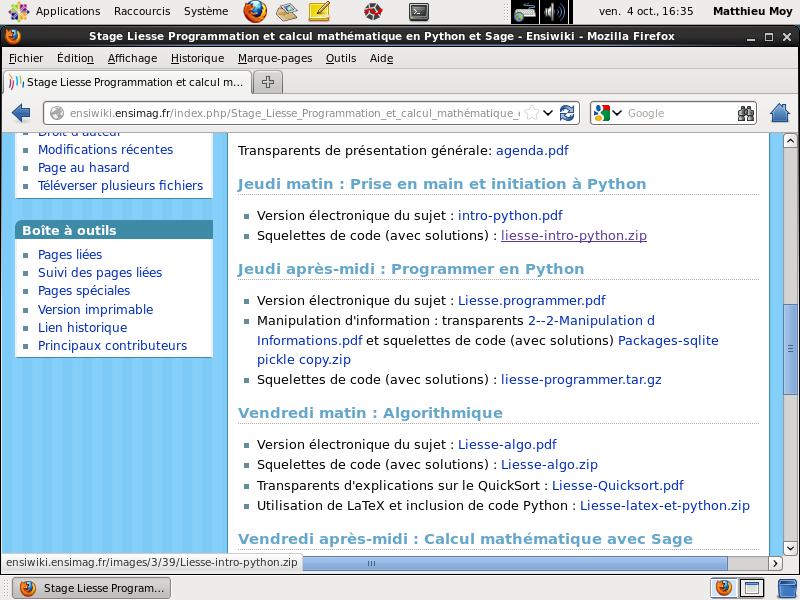Open Téléverser plusieurs fichiers

tap(120, 185)
